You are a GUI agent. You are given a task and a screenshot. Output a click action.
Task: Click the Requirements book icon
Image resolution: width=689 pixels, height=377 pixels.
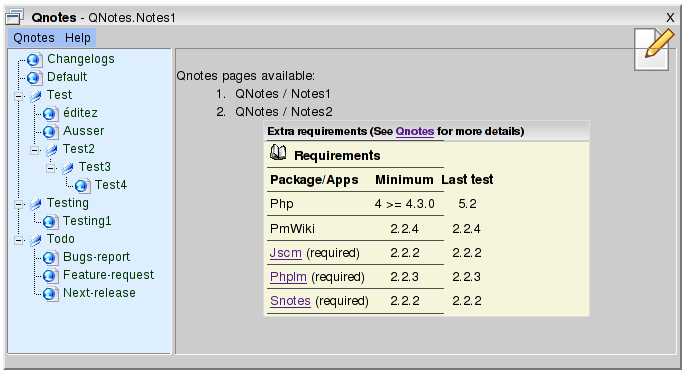pos(278,152)
